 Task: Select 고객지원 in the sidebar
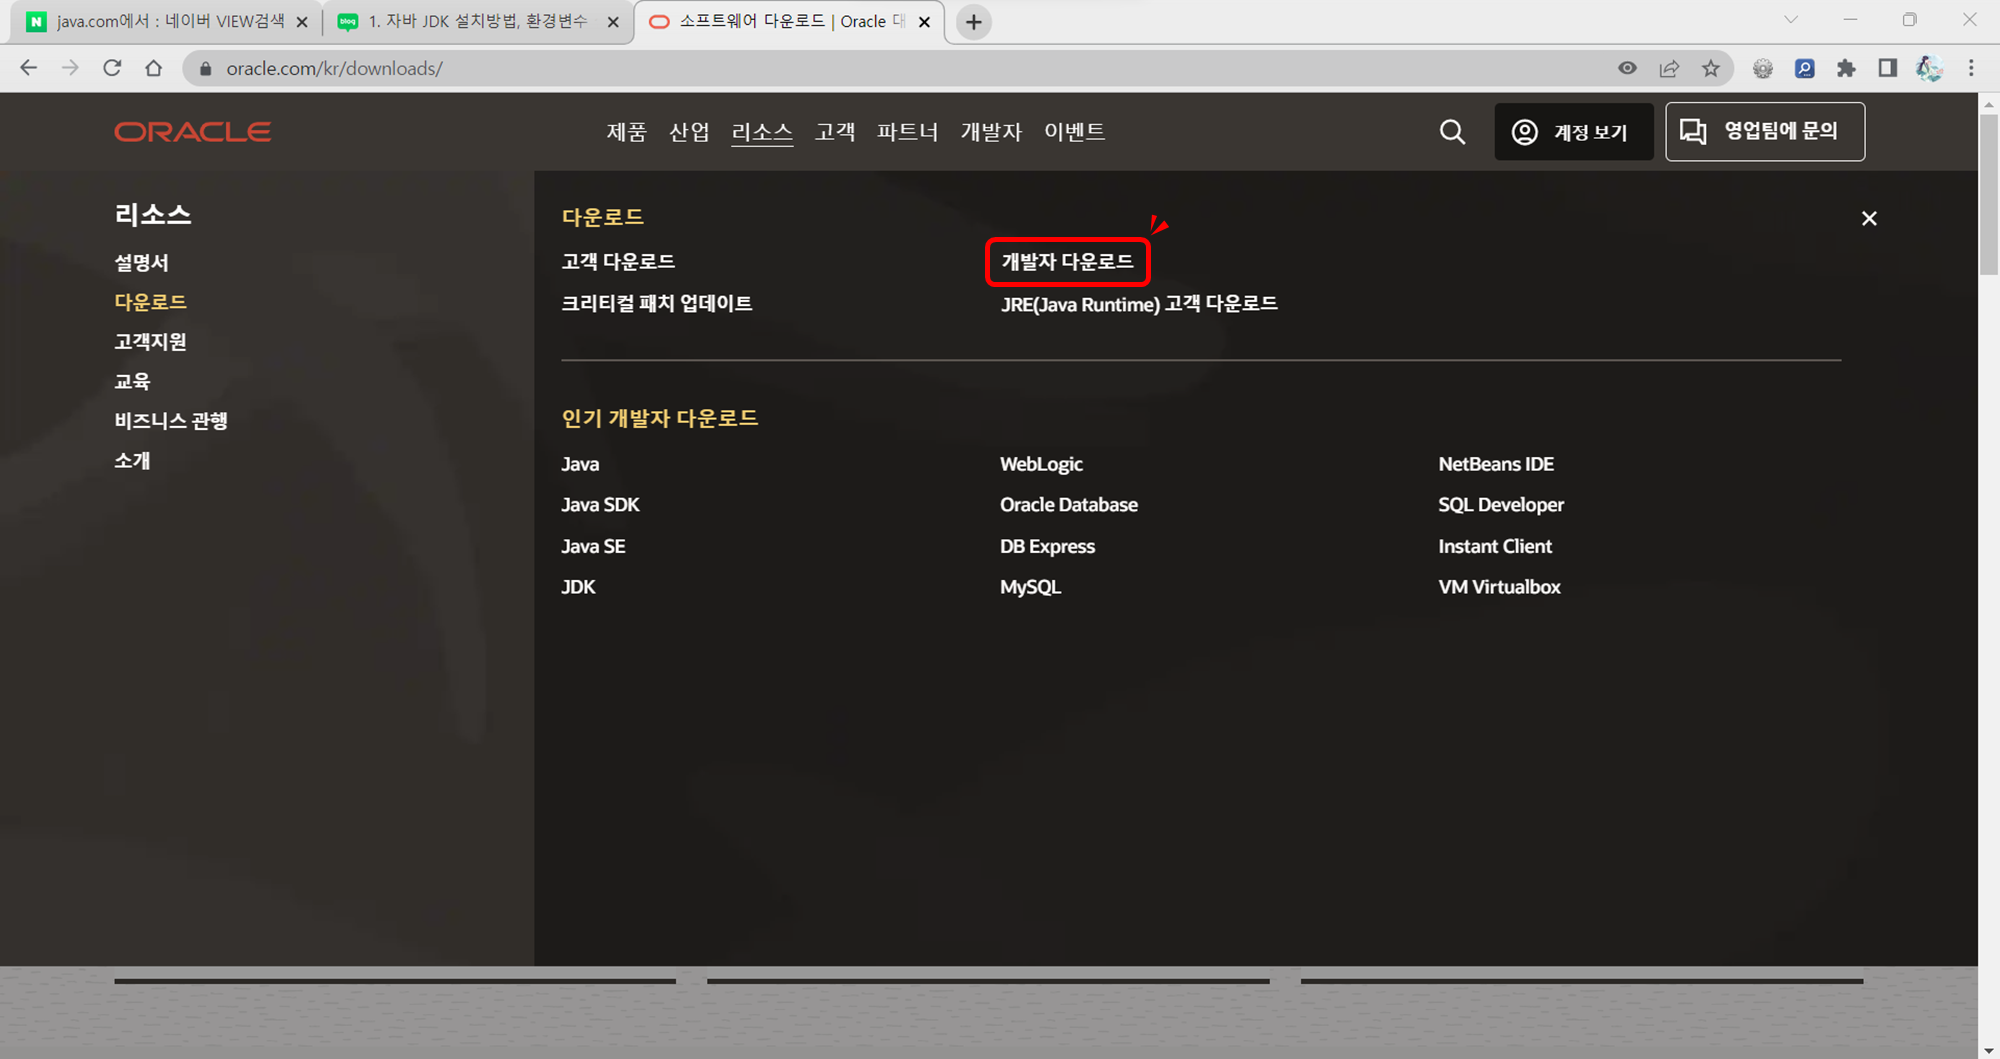click(150, 342)
